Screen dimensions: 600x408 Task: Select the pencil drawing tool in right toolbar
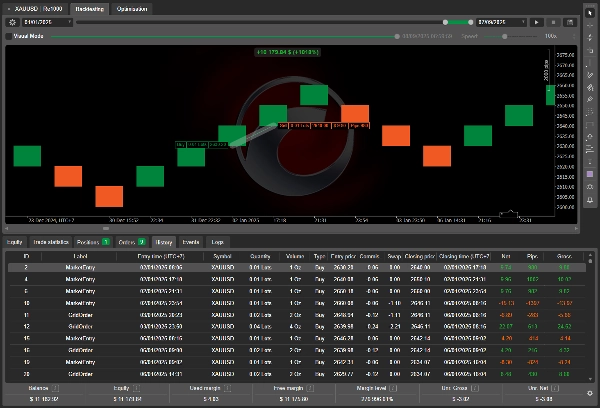pyautogui.click(x=590, y=100)
